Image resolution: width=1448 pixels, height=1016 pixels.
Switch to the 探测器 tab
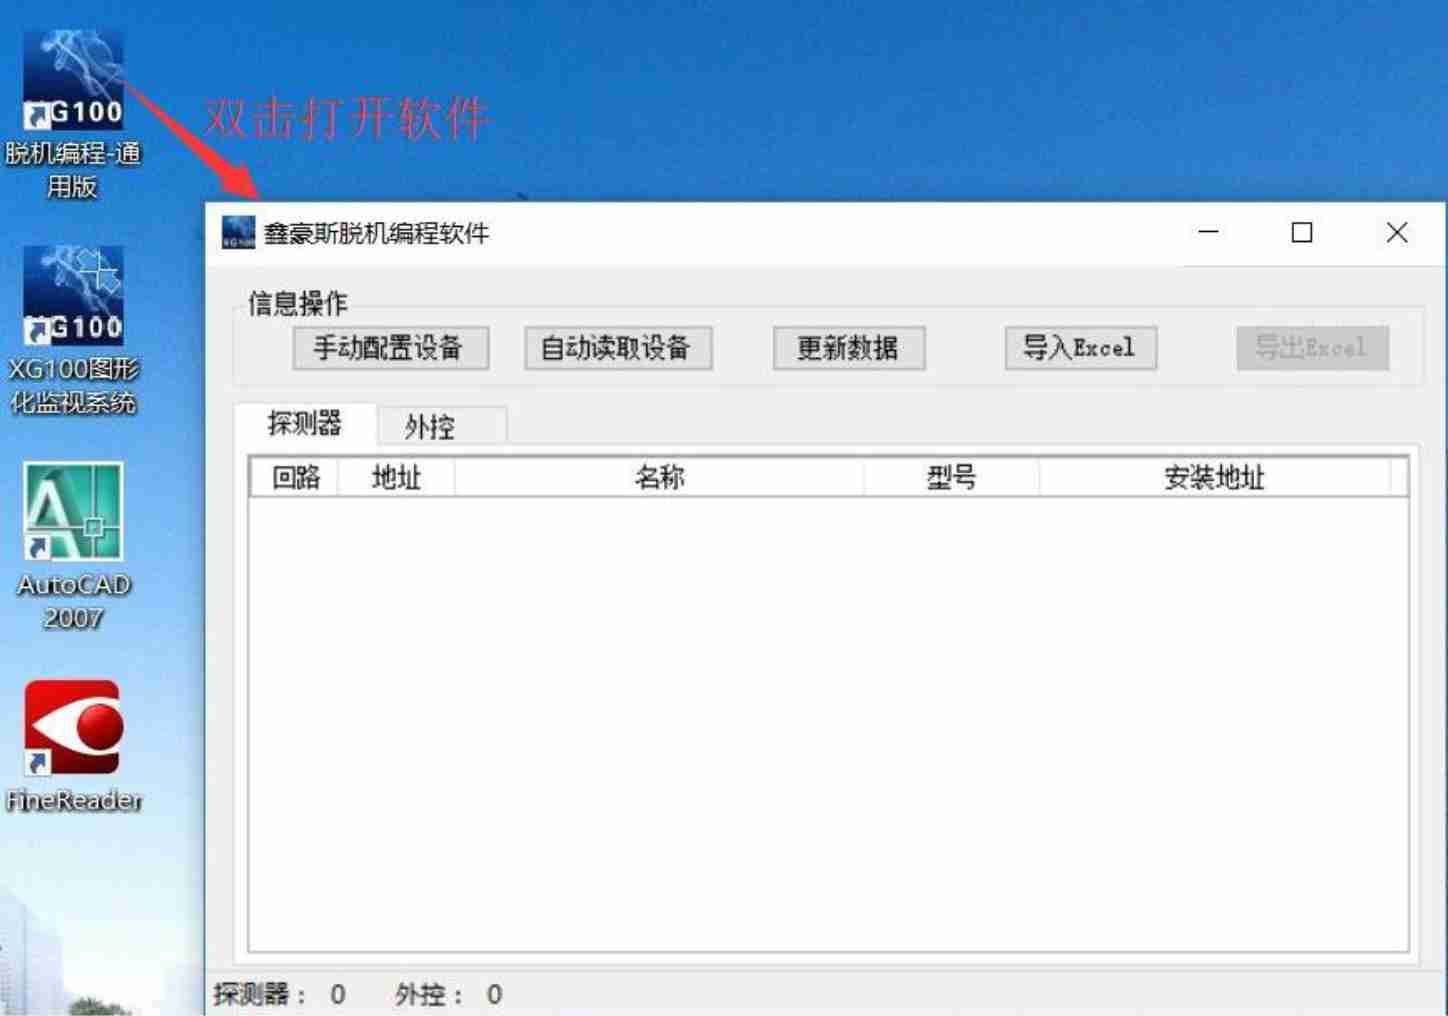(305, 424)
